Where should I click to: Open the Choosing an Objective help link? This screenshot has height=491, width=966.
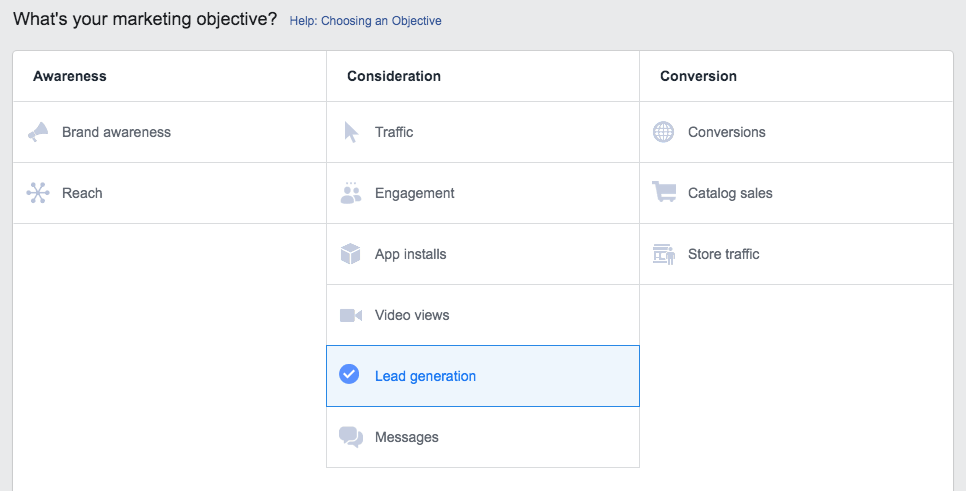coord(365,21)
